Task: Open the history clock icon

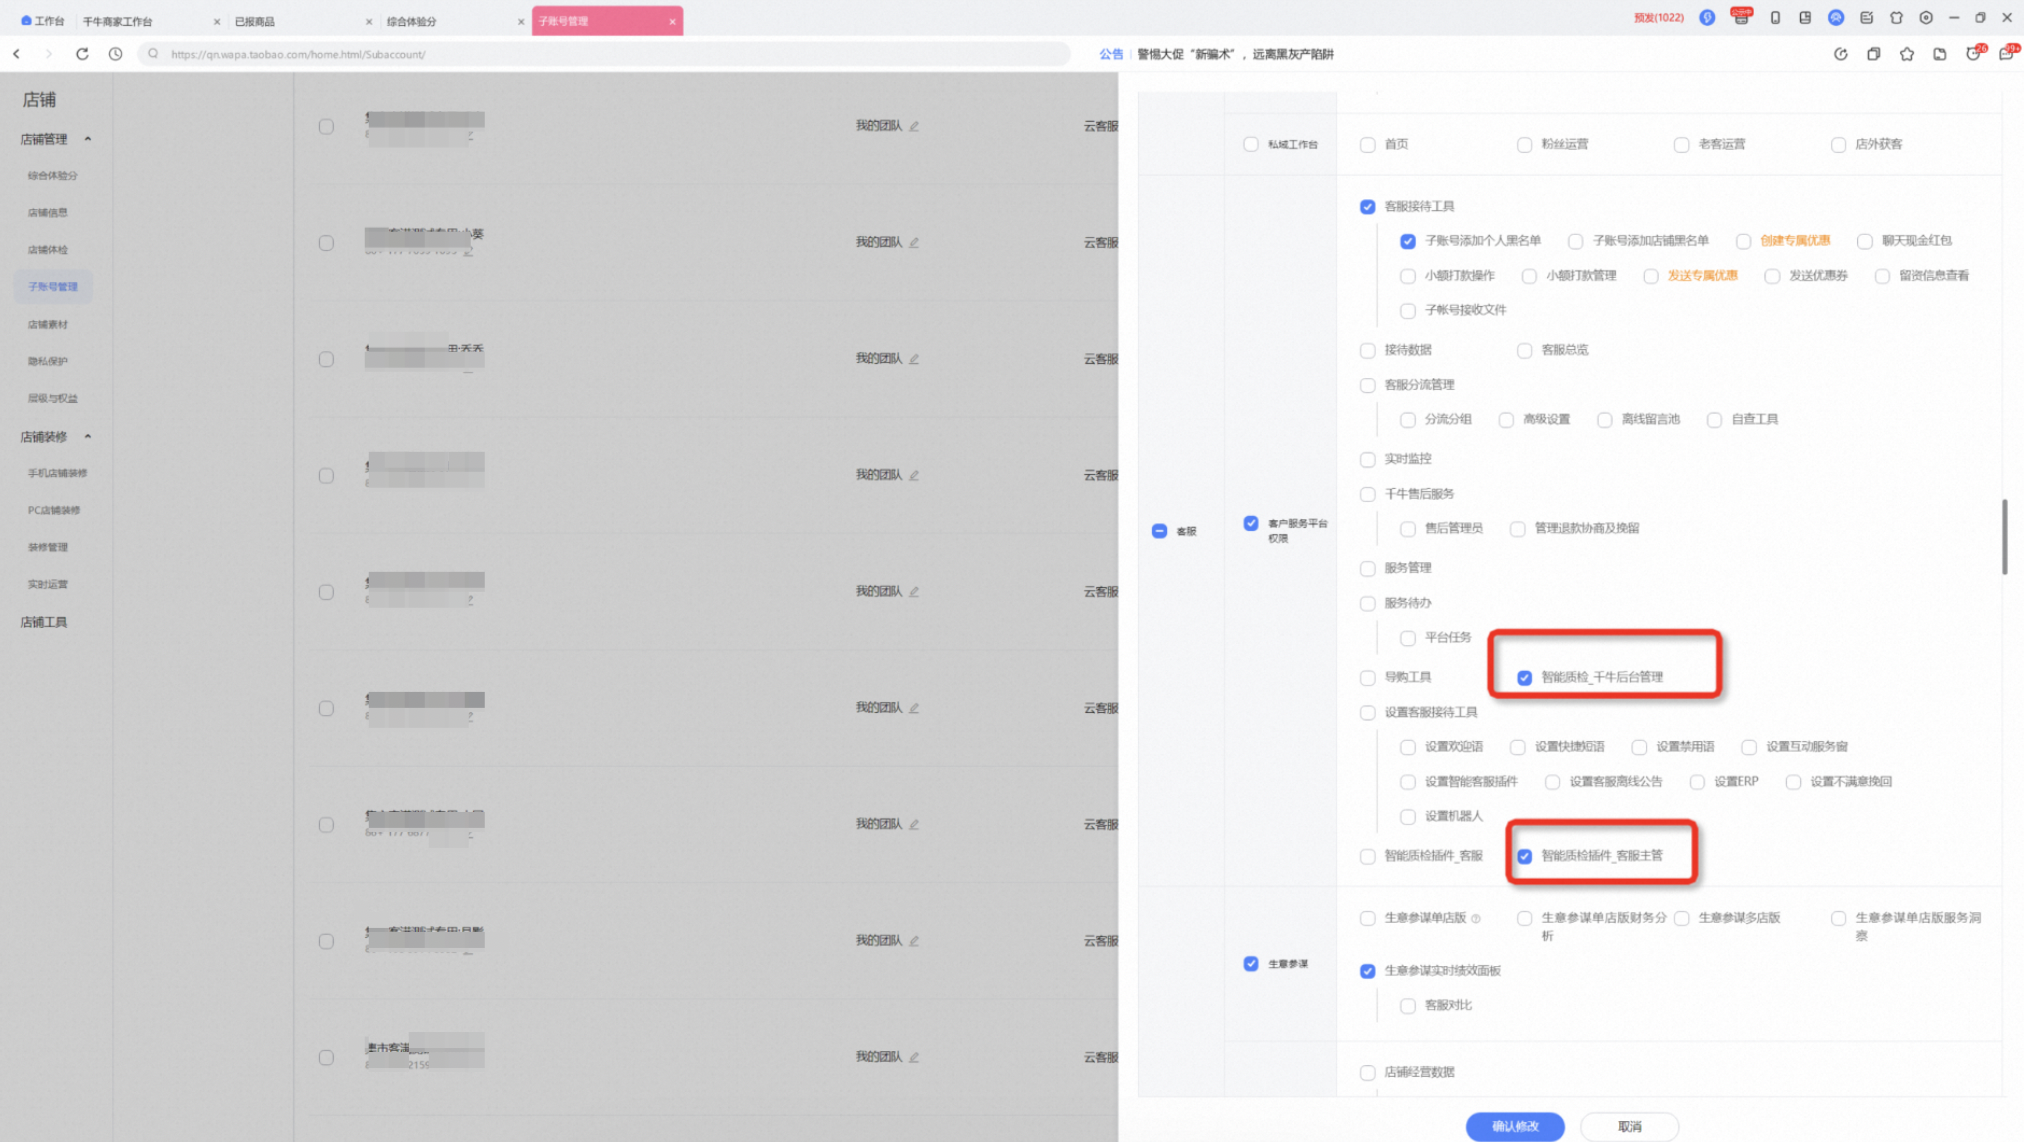Action: click(116, 54)
